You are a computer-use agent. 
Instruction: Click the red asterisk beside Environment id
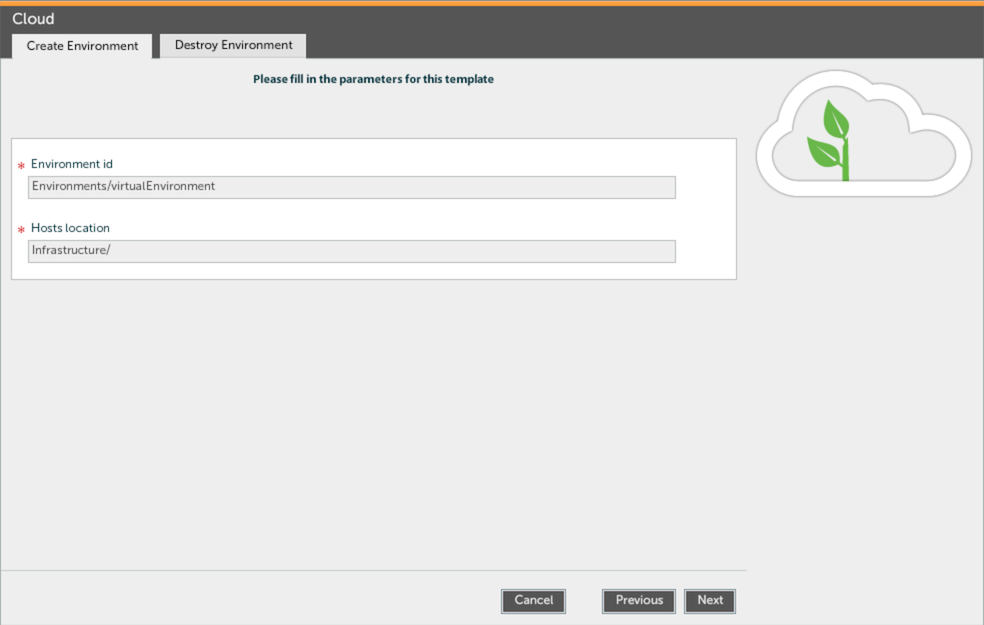pos(20,166)
